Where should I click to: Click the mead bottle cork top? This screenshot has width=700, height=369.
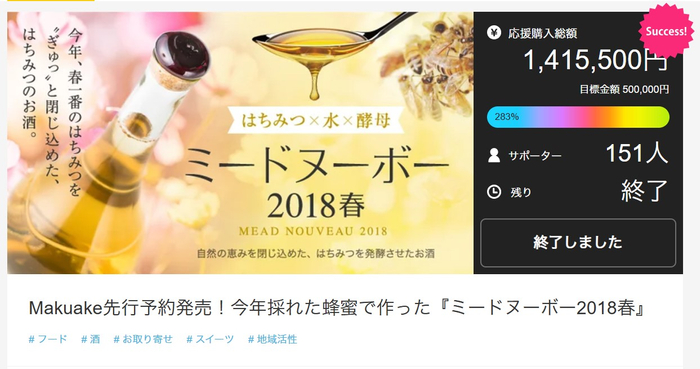tap(183, 60)
